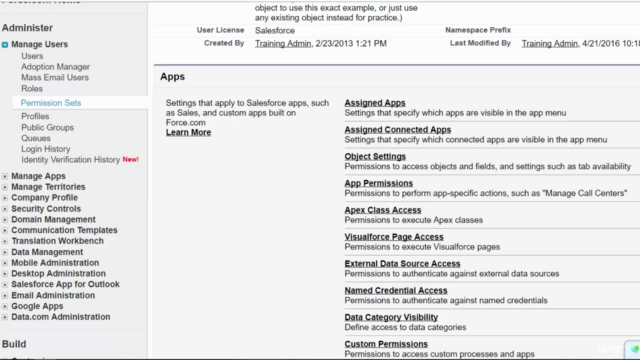Expand Email Administration arrow
This screenshot has width=640, height=360.
click(5, 296)
